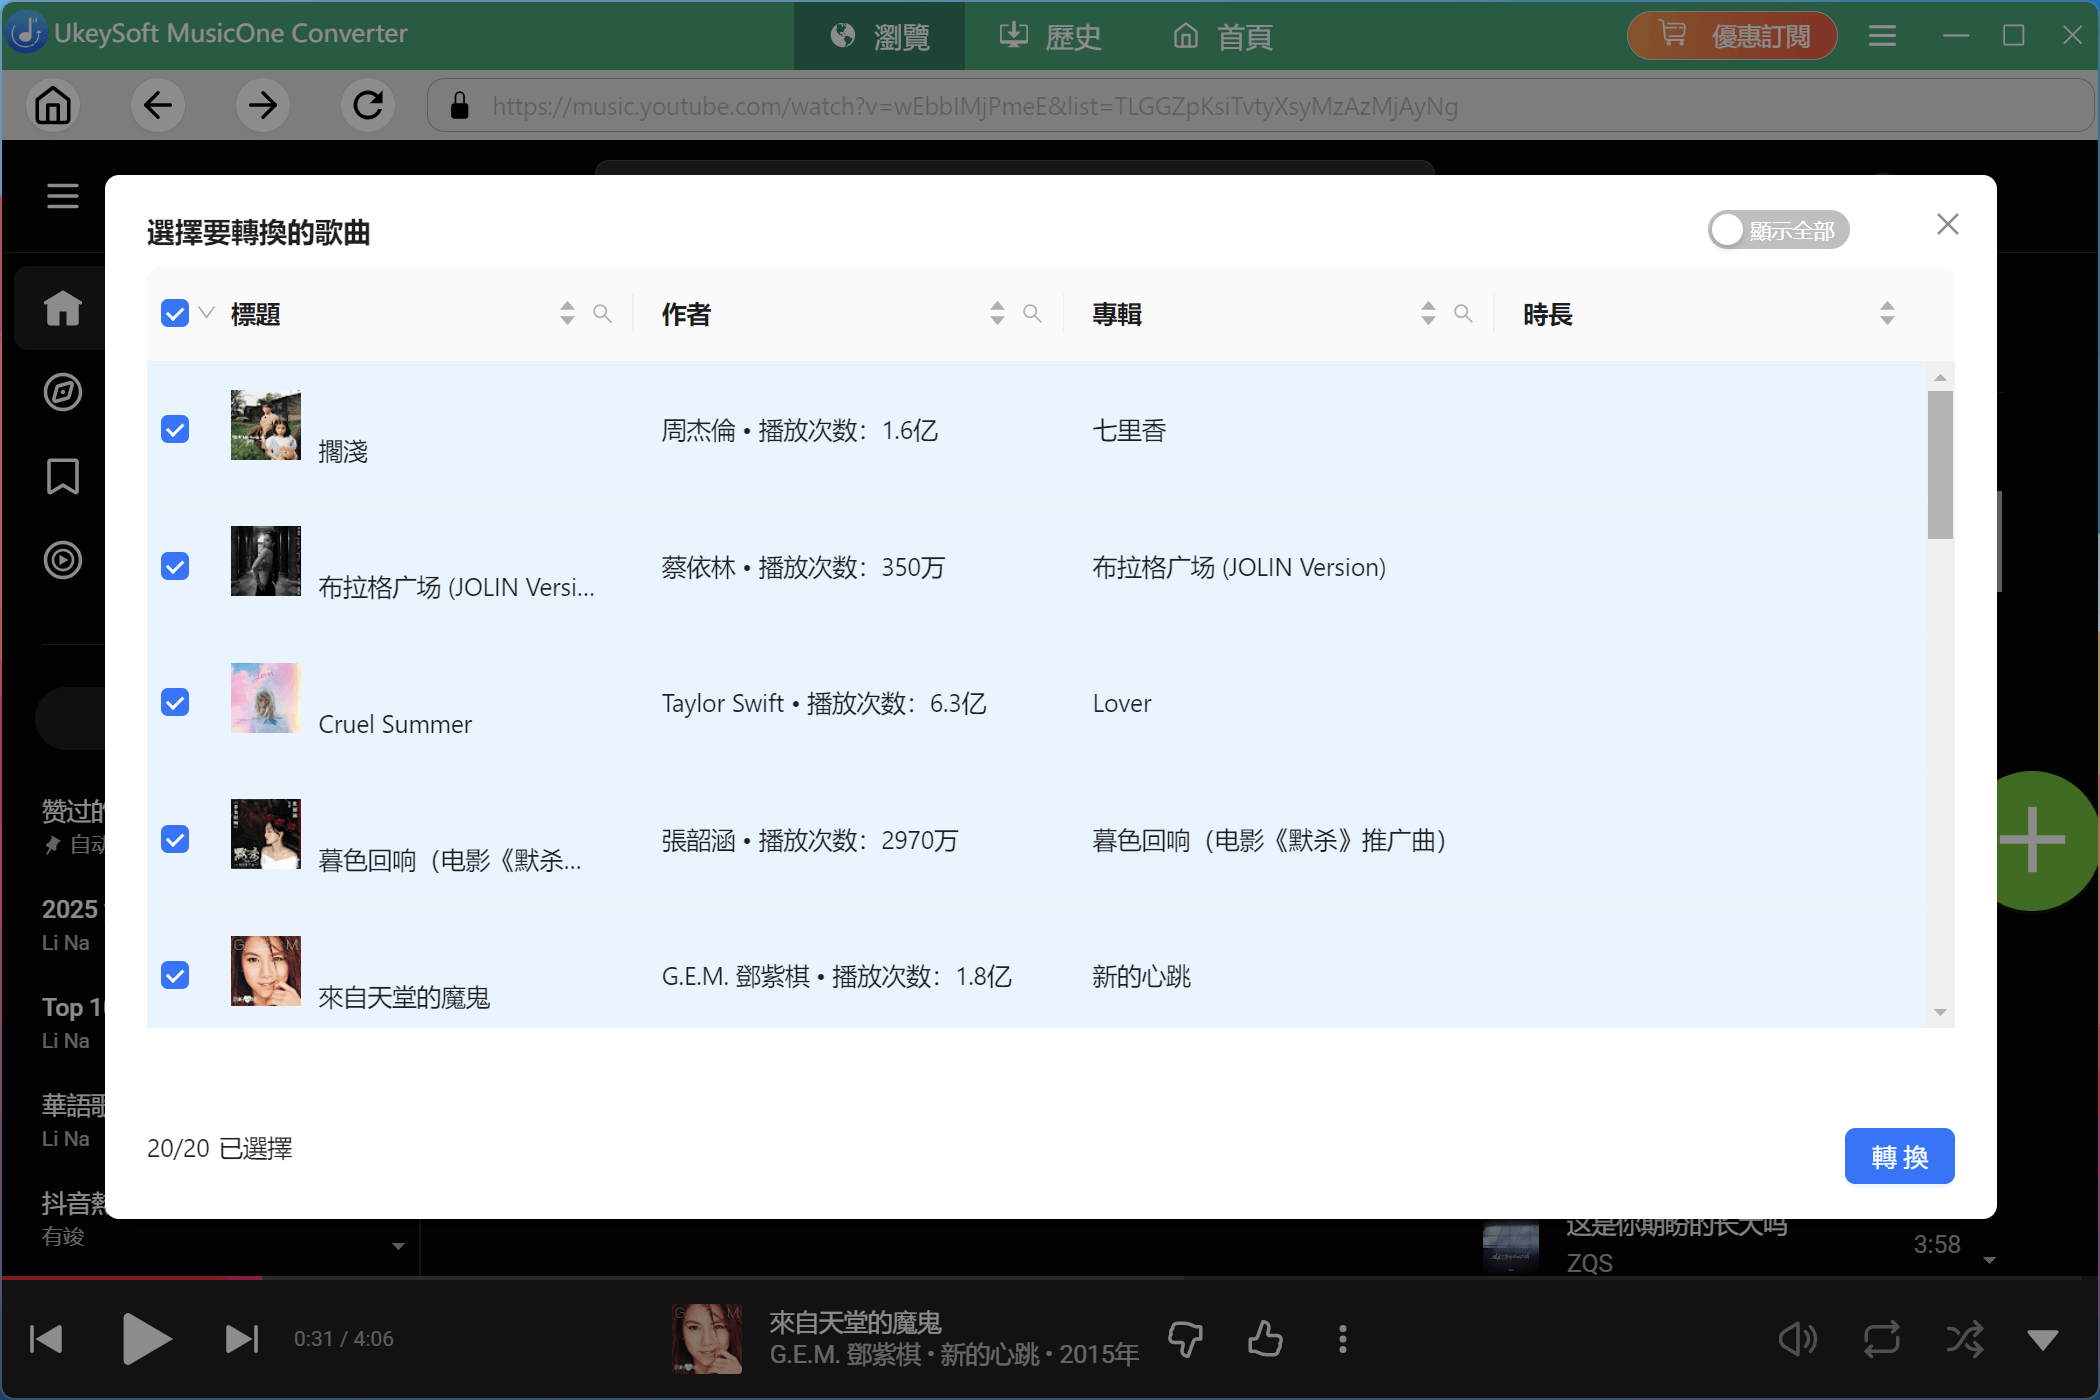Reload the current page
This screenshot has height=1400, width=2100.
click(x=367, y=105)
